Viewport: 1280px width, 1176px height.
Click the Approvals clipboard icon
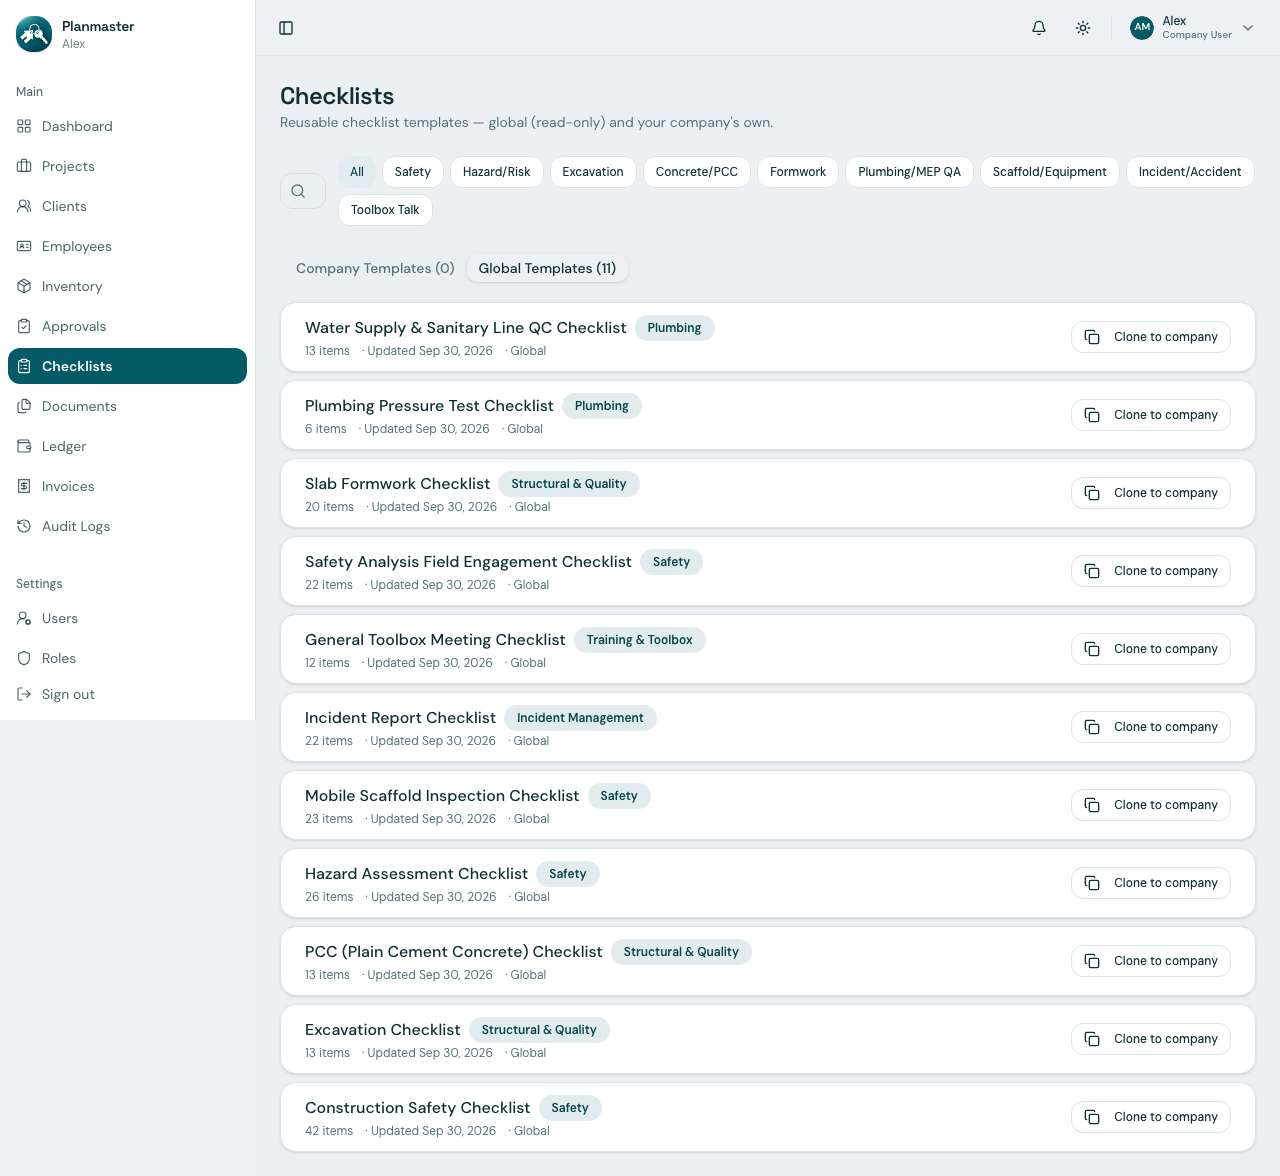(24, 326)
